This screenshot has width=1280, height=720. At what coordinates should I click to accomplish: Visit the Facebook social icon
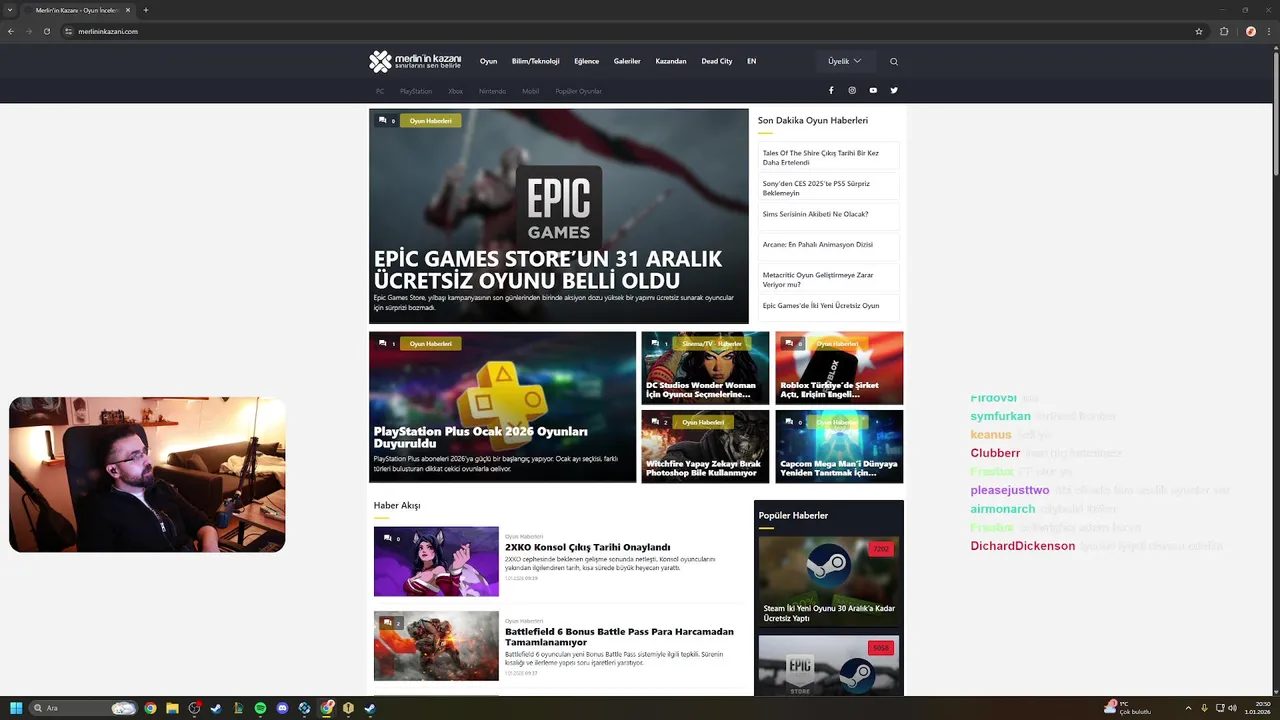(x=831, y=90)
